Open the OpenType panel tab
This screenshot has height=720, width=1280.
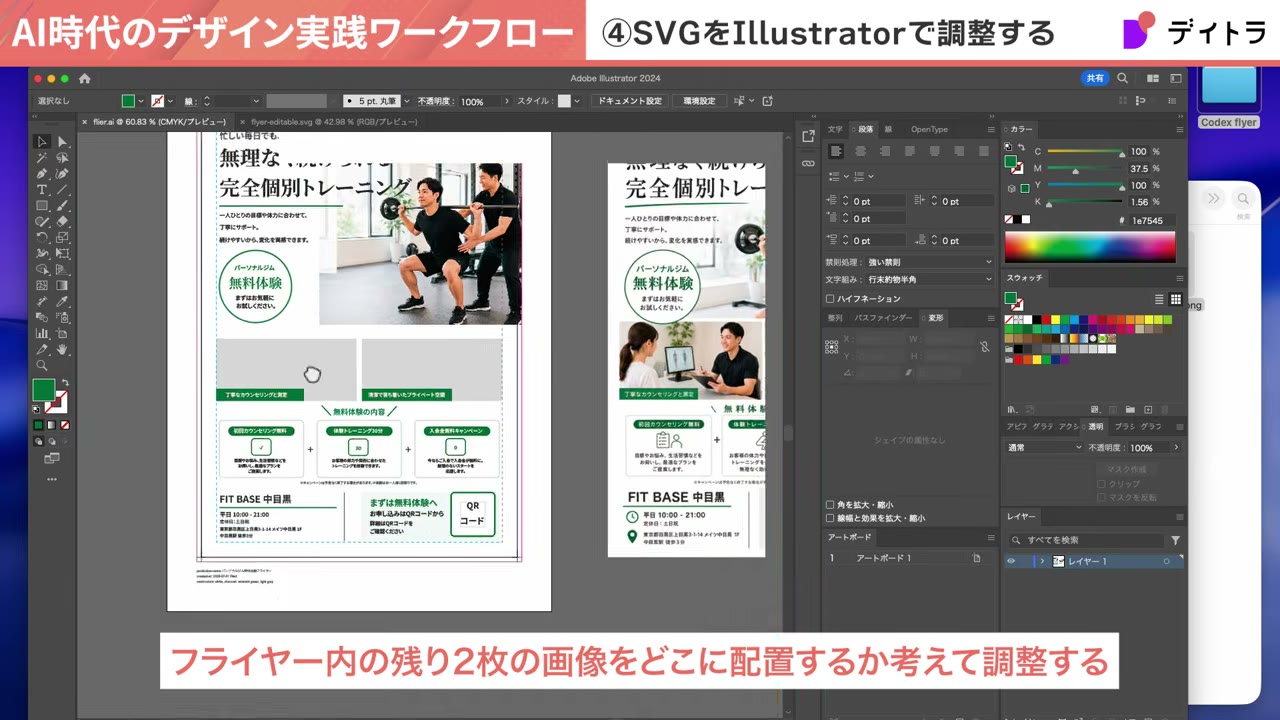pos(929,129)
